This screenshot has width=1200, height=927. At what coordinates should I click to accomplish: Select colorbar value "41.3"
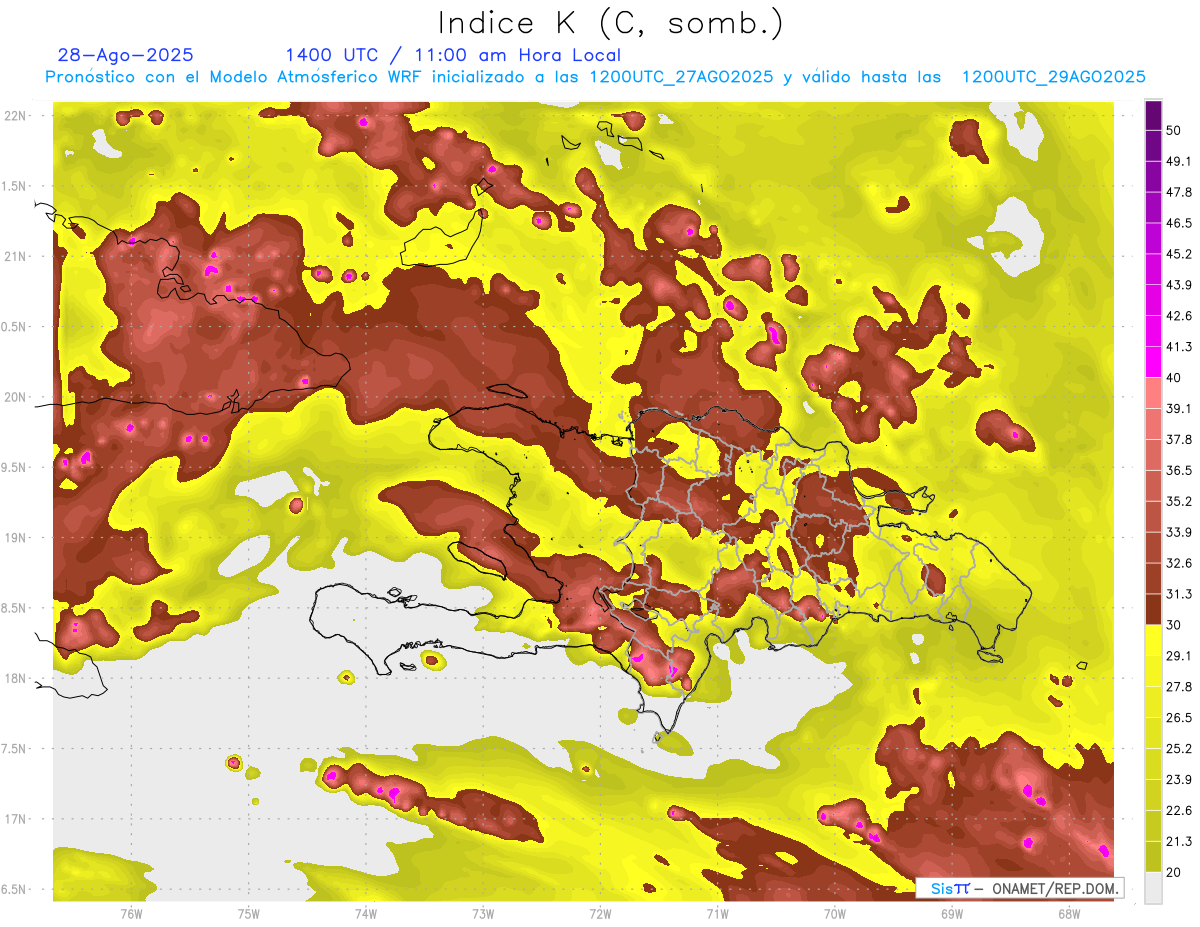click(1180, 347)
